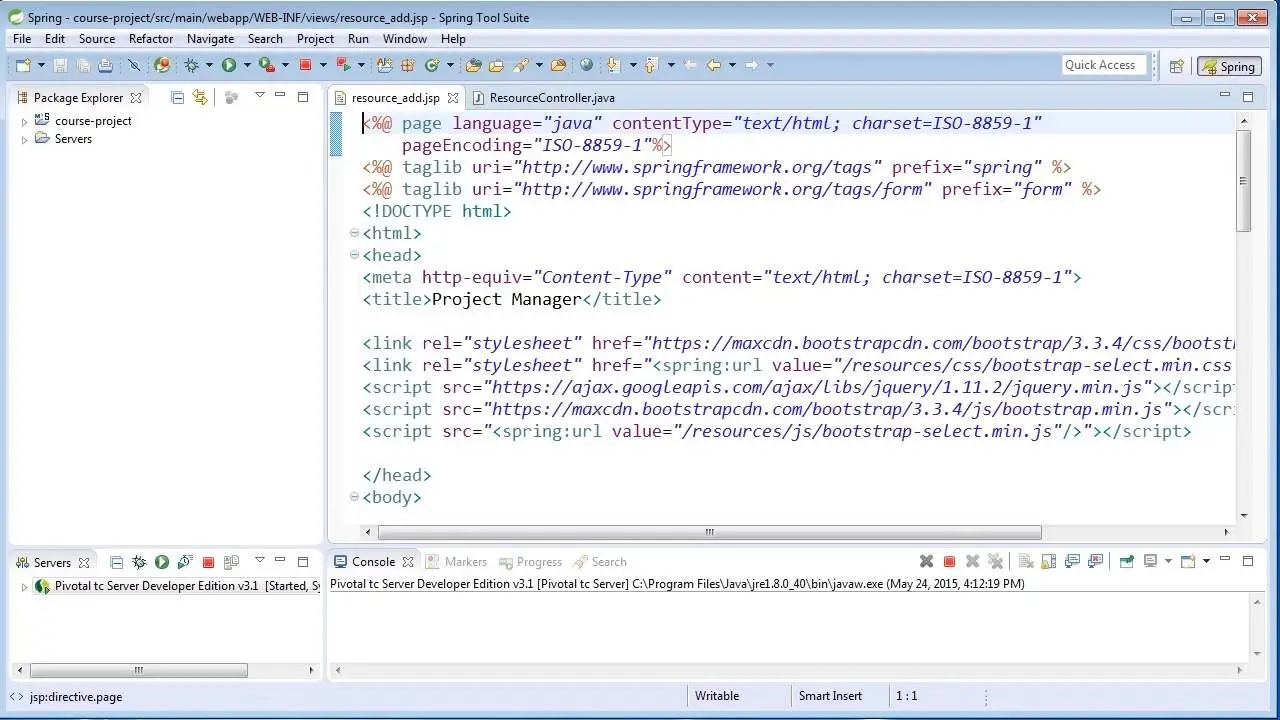1280x720 pixels.
Task: Collapse the html tag fold marker
Action: pyautogui.click(x=354, y=233)
